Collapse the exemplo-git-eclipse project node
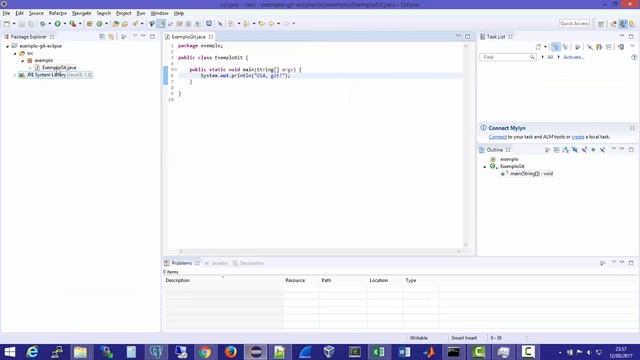The image size is (640, 360). (7, 46)
